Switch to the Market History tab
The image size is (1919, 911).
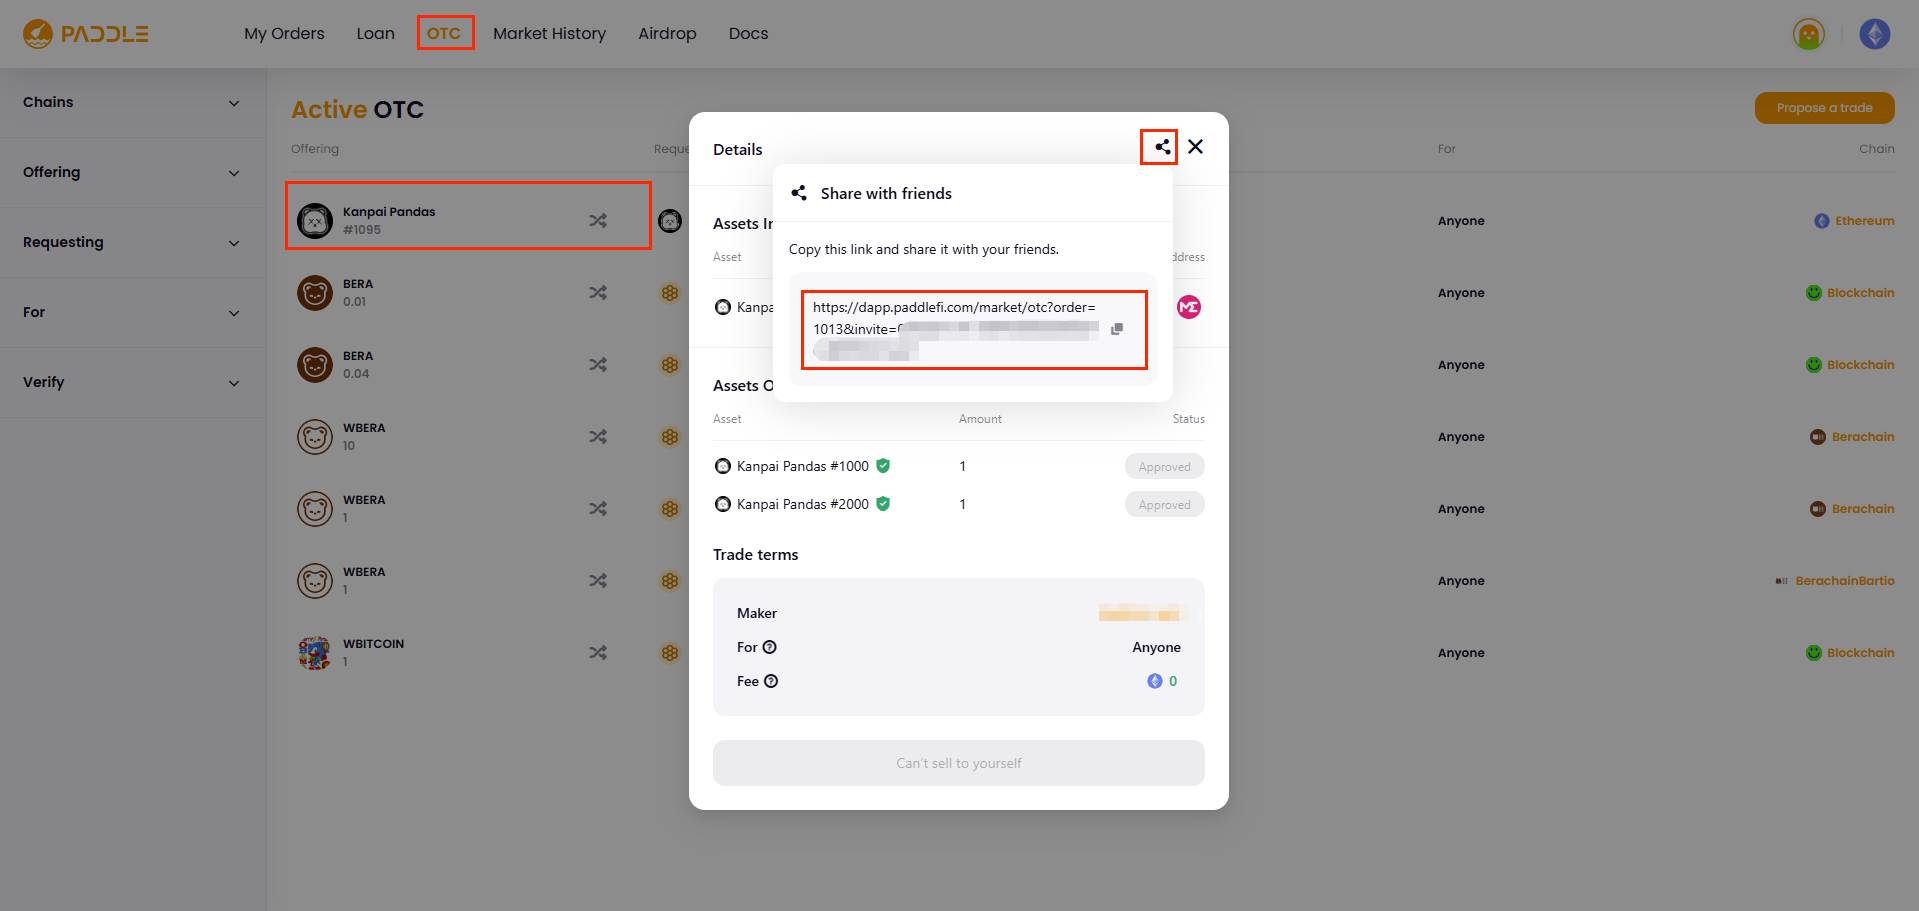pyautogui.click(x=549, y=34)
